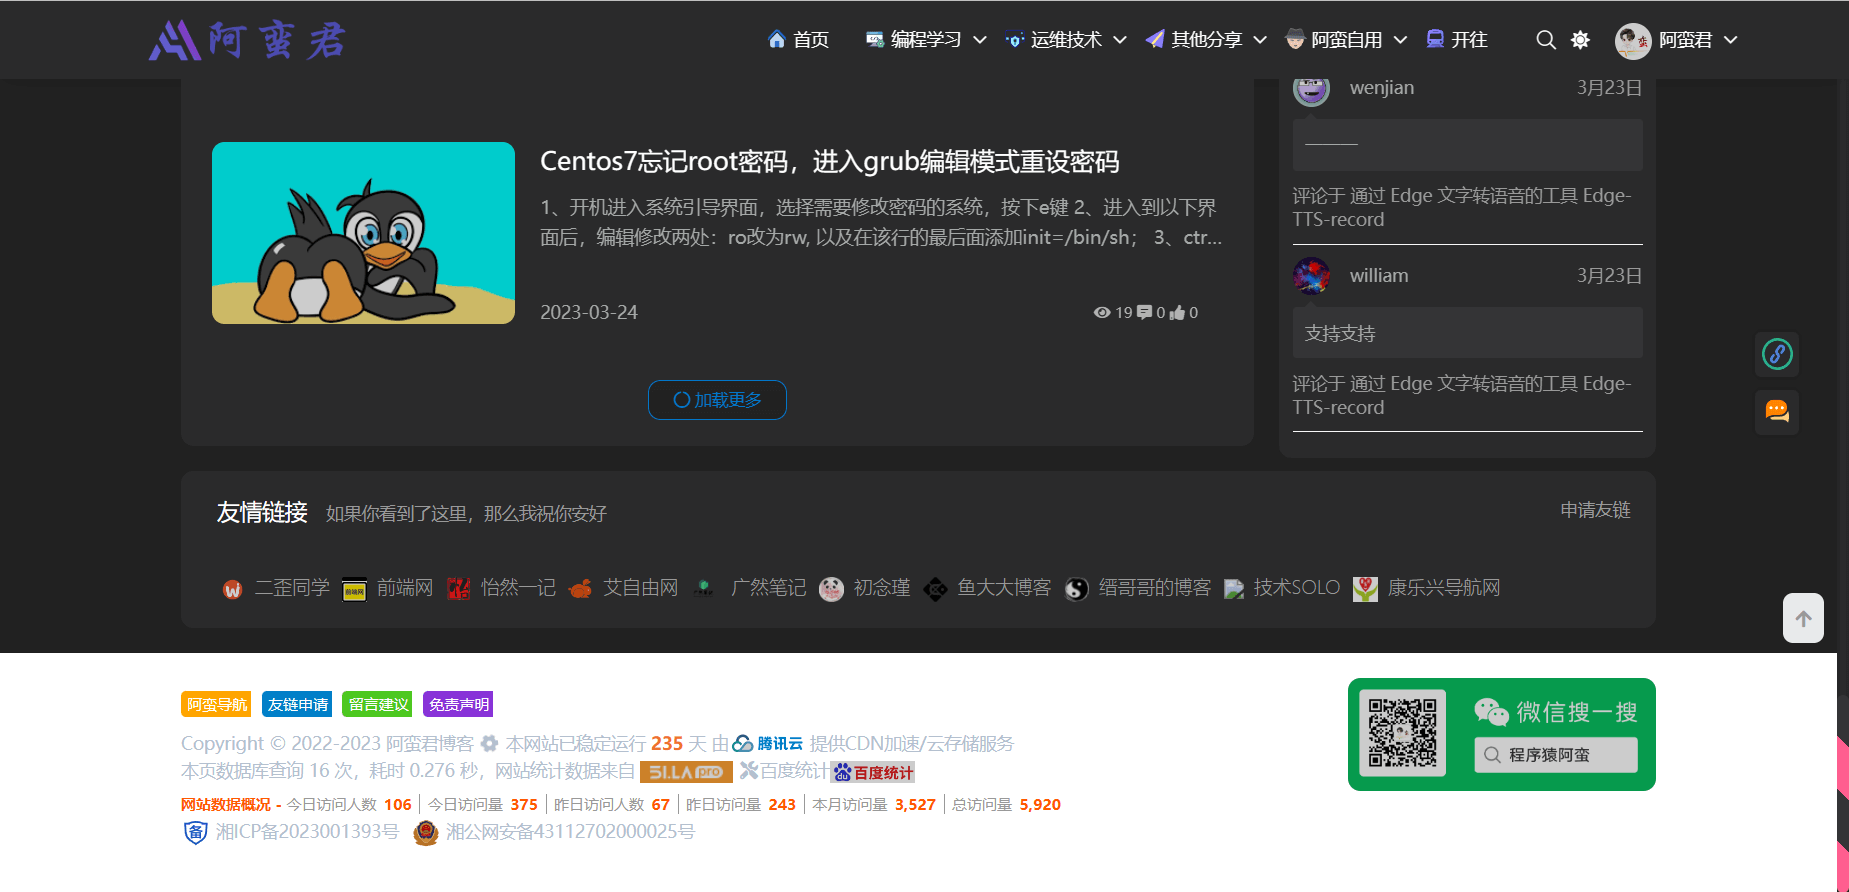
Task: Expand 阿蛮自用 dropdown arrow
Action: pos(1400,40)
